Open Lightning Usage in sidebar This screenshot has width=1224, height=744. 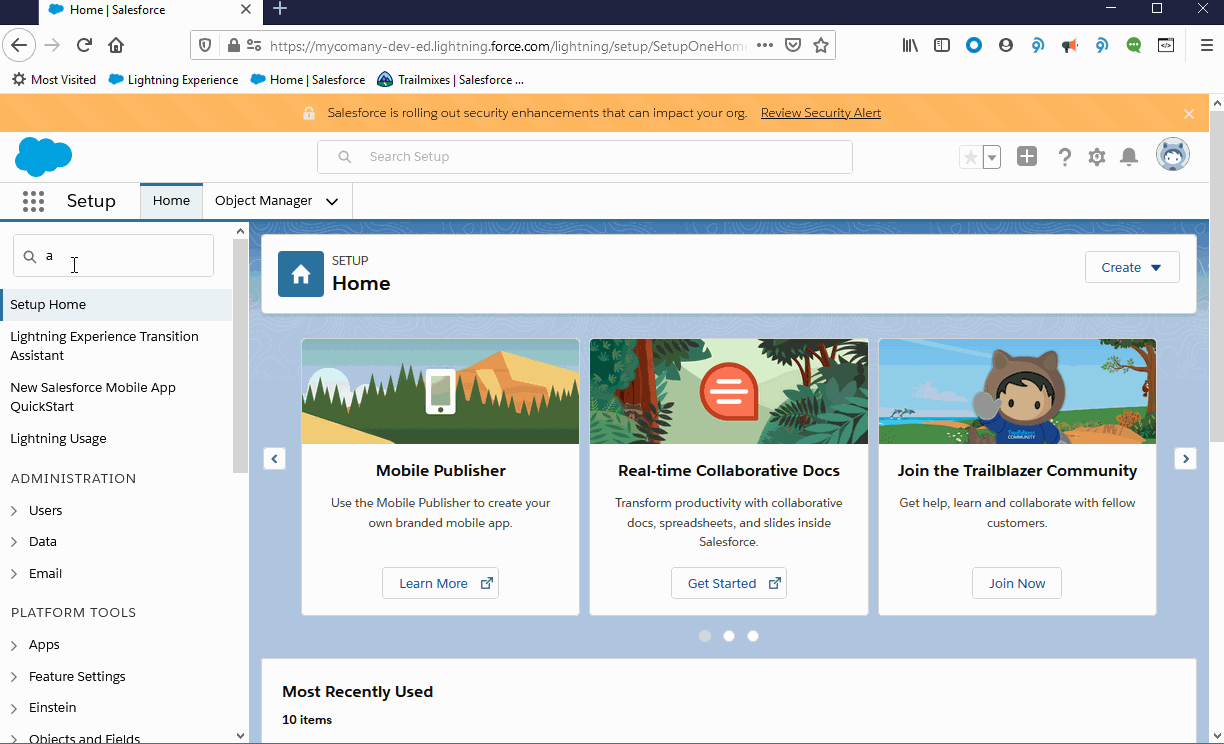tap(58, 439)
